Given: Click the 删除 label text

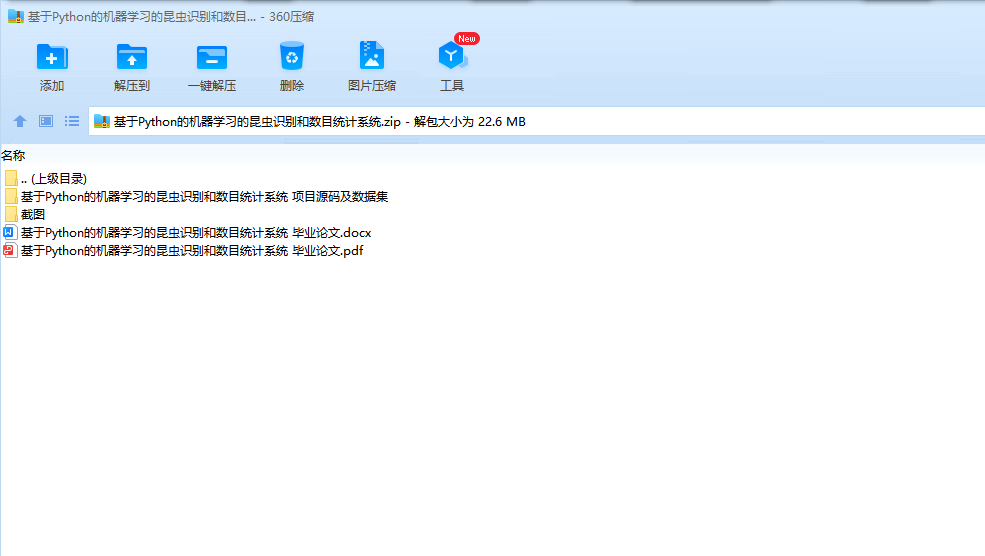Looking at the screenshot, I should (291, 86).
